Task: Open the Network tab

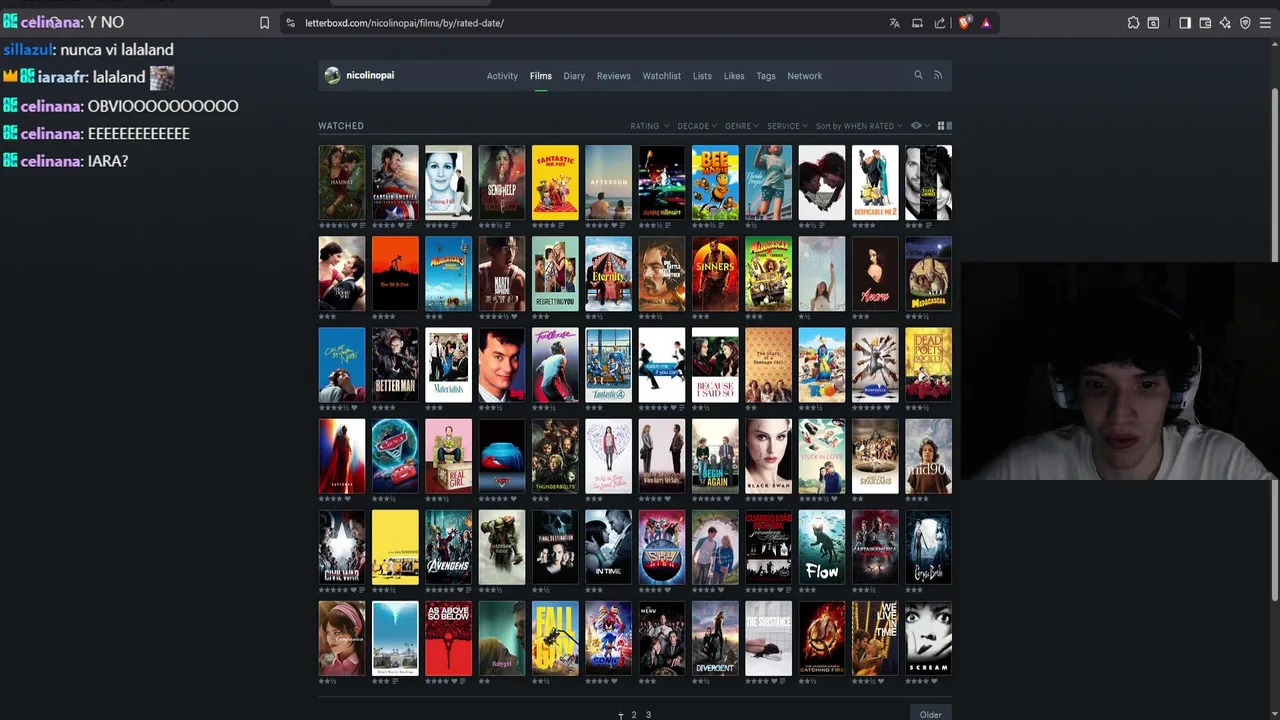Action: pyautogui.click(x=805, y=76)
